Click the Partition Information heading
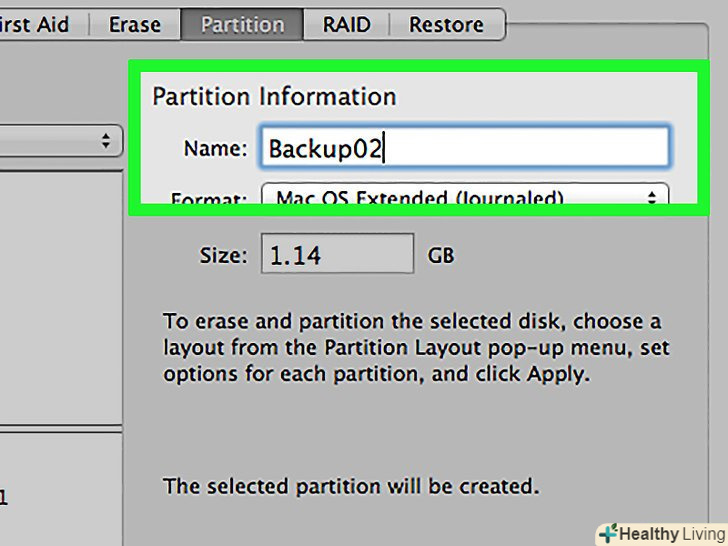This screenshot has width=728, height=546. (x=274, y=97)
